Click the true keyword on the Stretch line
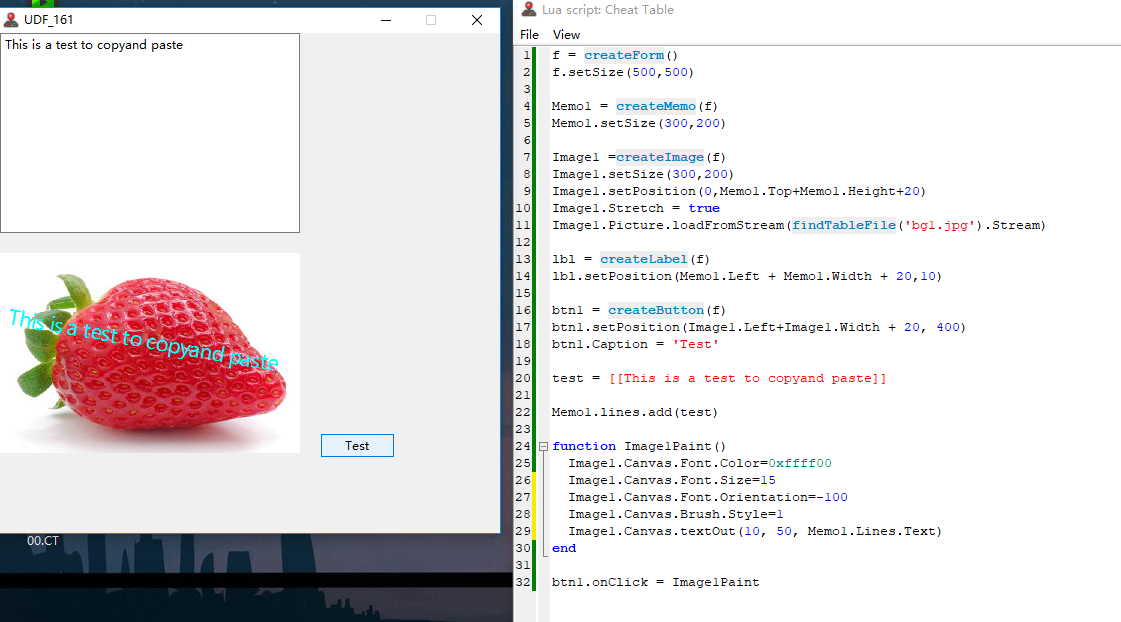 coord(703,208)
